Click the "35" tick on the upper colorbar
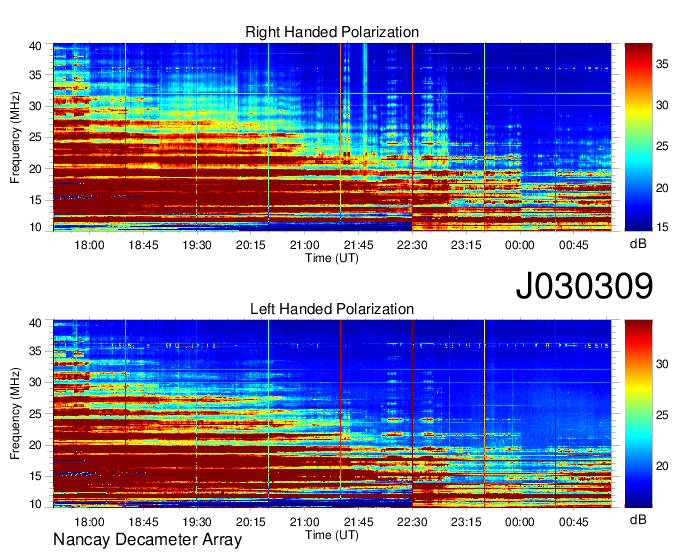Viewport: 680px width, 552px height. tap(662, 65)
